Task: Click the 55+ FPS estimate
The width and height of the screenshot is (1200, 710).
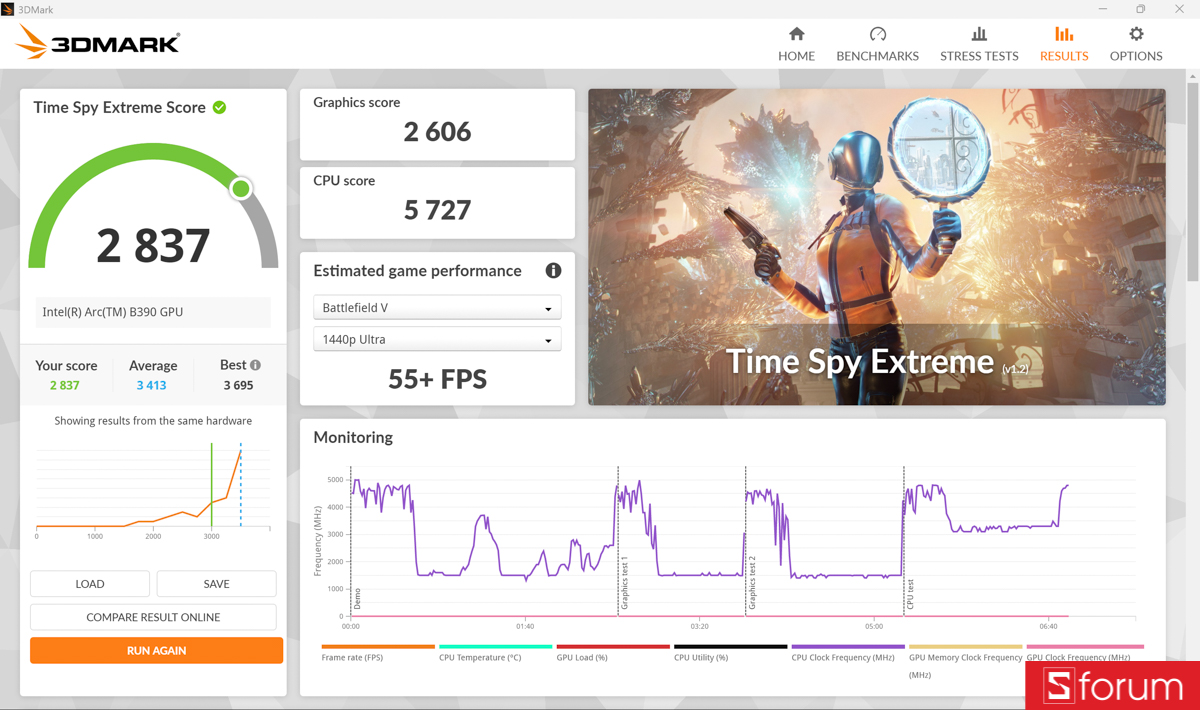Action: [437, 379]
